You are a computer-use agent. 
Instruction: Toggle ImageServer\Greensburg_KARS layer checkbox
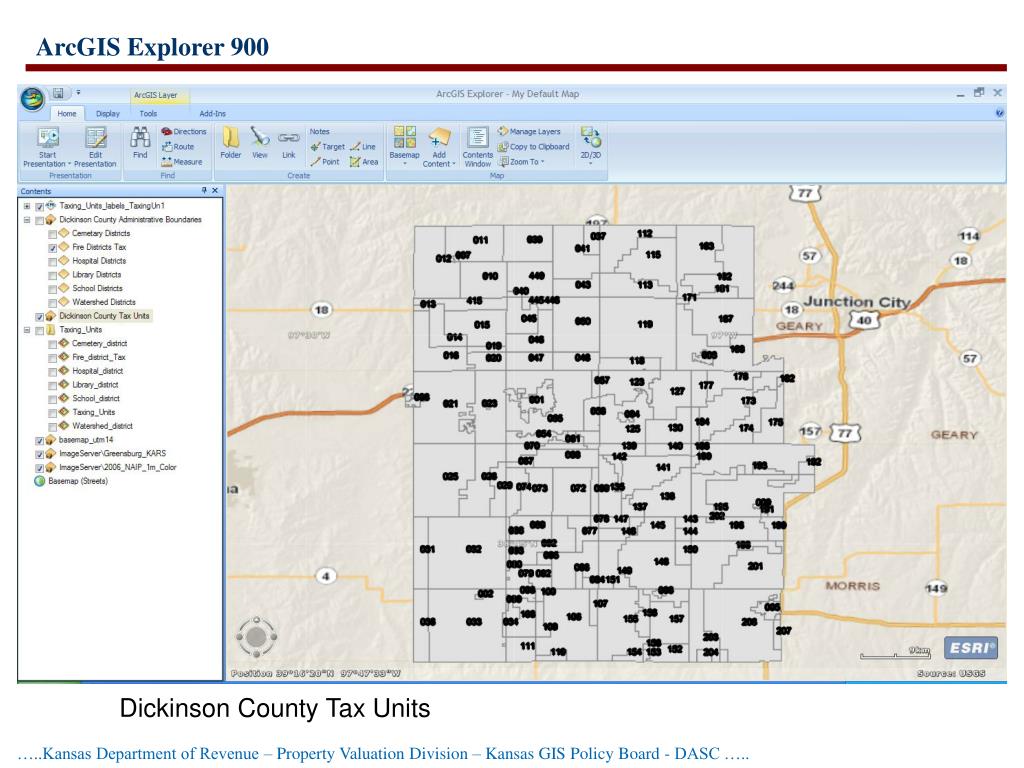tap(40, 455)
